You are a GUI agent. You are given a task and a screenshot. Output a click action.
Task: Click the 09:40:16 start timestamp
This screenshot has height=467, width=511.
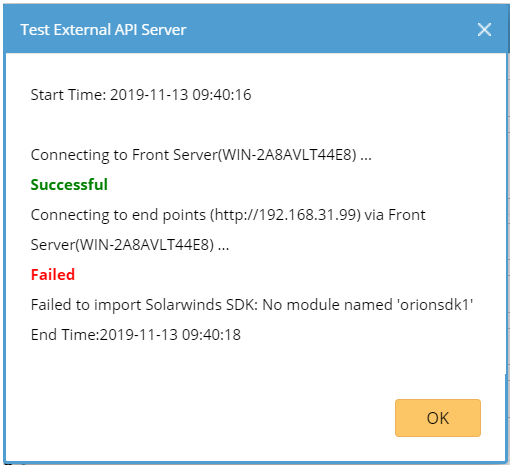point(222,95)
